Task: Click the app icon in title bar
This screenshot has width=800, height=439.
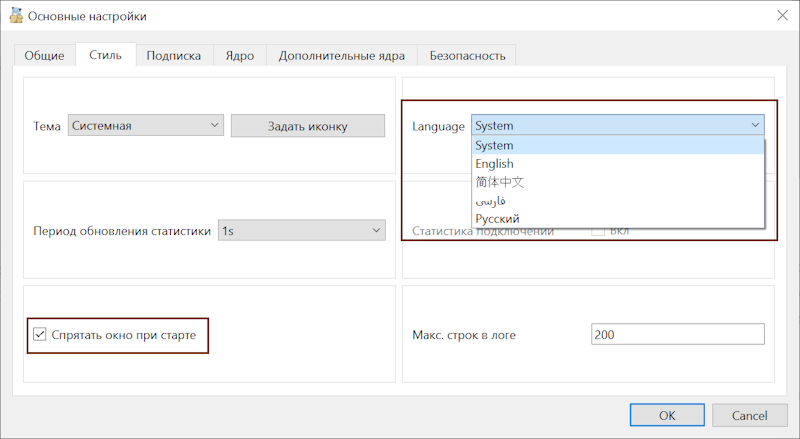Action: click(15, 15)
